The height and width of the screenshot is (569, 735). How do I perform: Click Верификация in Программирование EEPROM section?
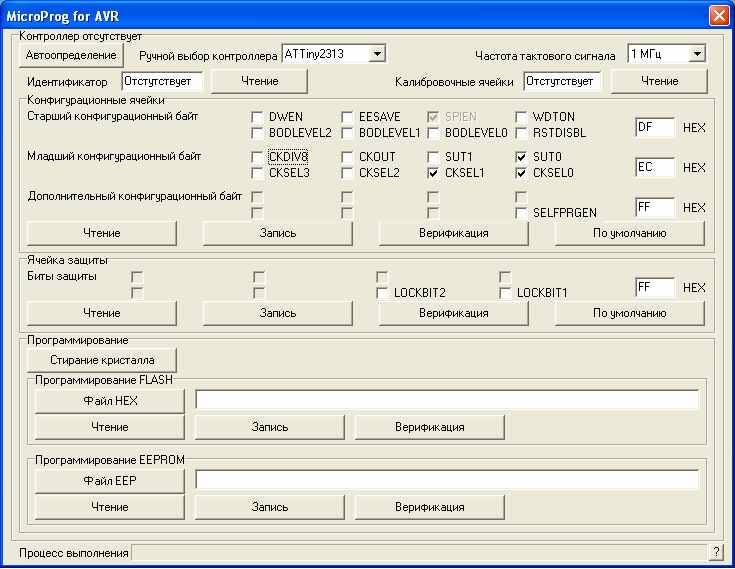429,507
